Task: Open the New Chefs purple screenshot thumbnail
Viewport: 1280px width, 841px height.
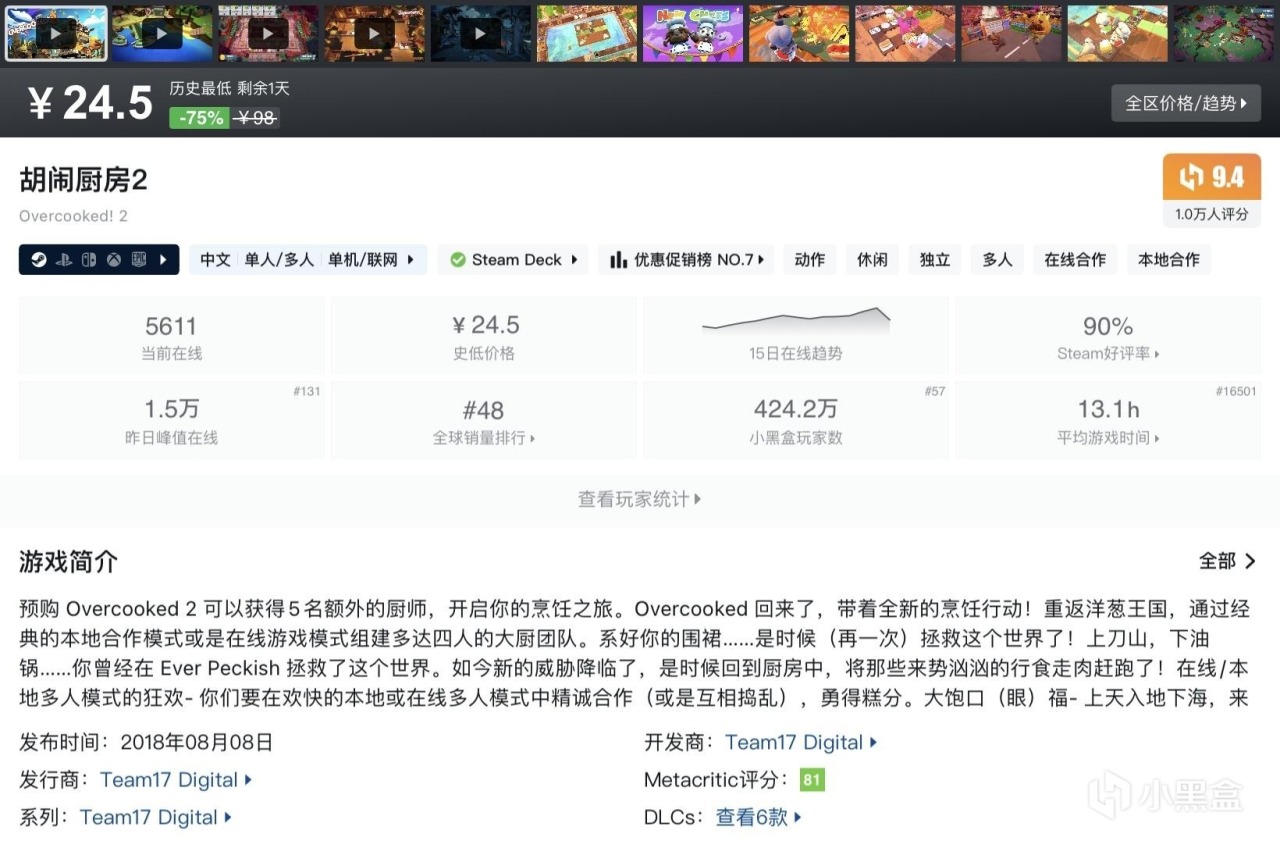Action: 693,34
